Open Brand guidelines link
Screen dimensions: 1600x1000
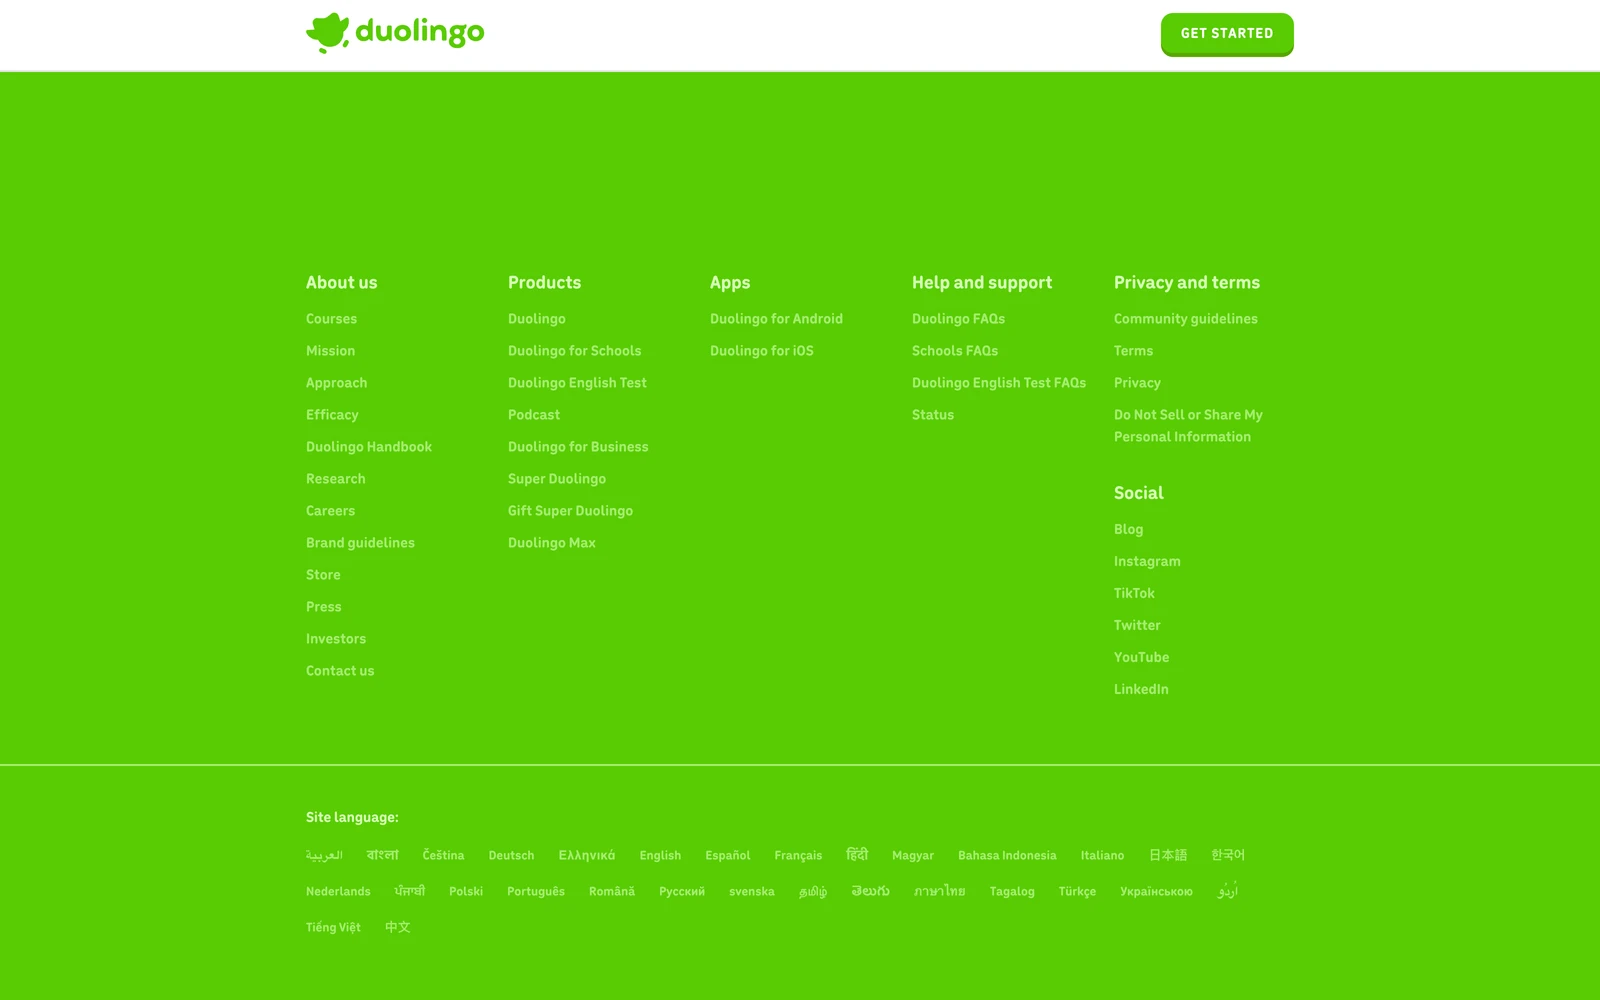(x=360, y=543)
